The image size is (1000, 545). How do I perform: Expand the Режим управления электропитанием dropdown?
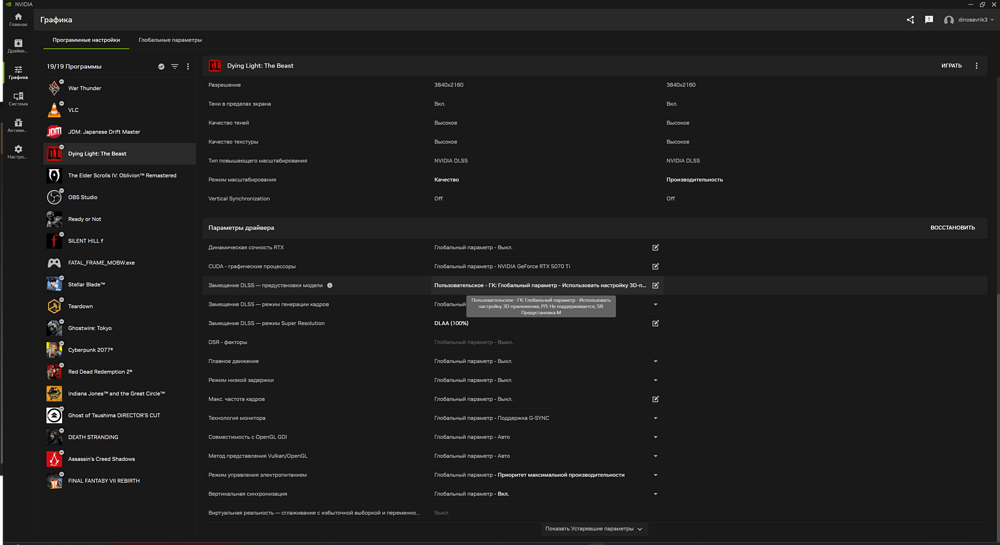coord(656,475)
